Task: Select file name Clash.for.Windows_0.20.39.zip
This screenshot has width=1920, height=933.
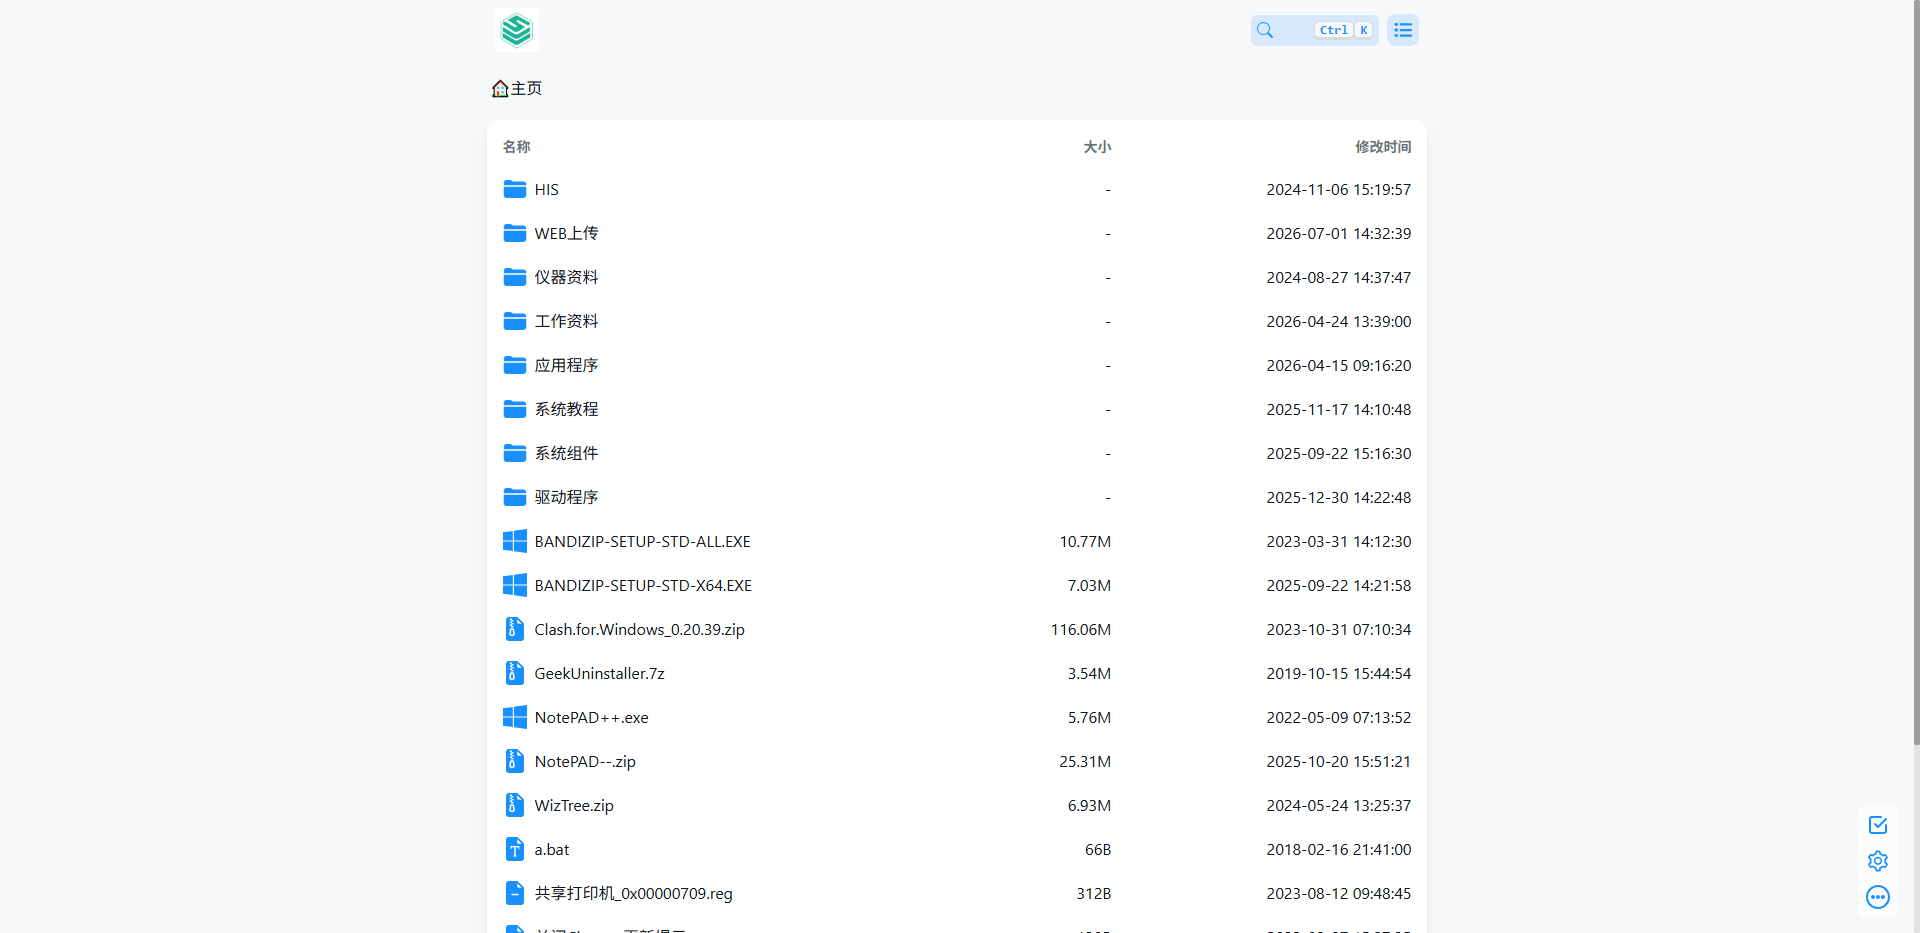Action: tap(639, 630)
